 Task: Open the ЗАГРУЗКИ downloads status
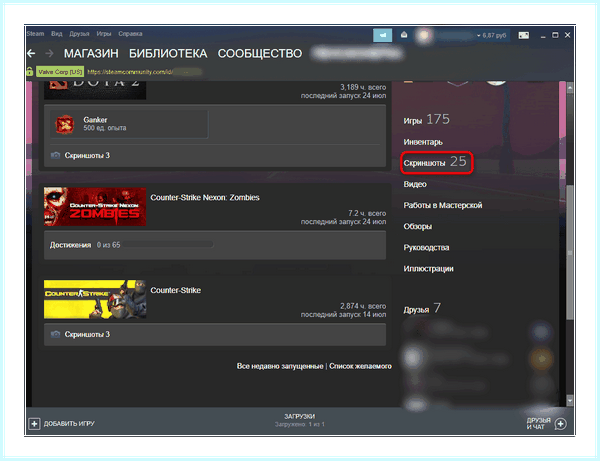pos(300,420)
